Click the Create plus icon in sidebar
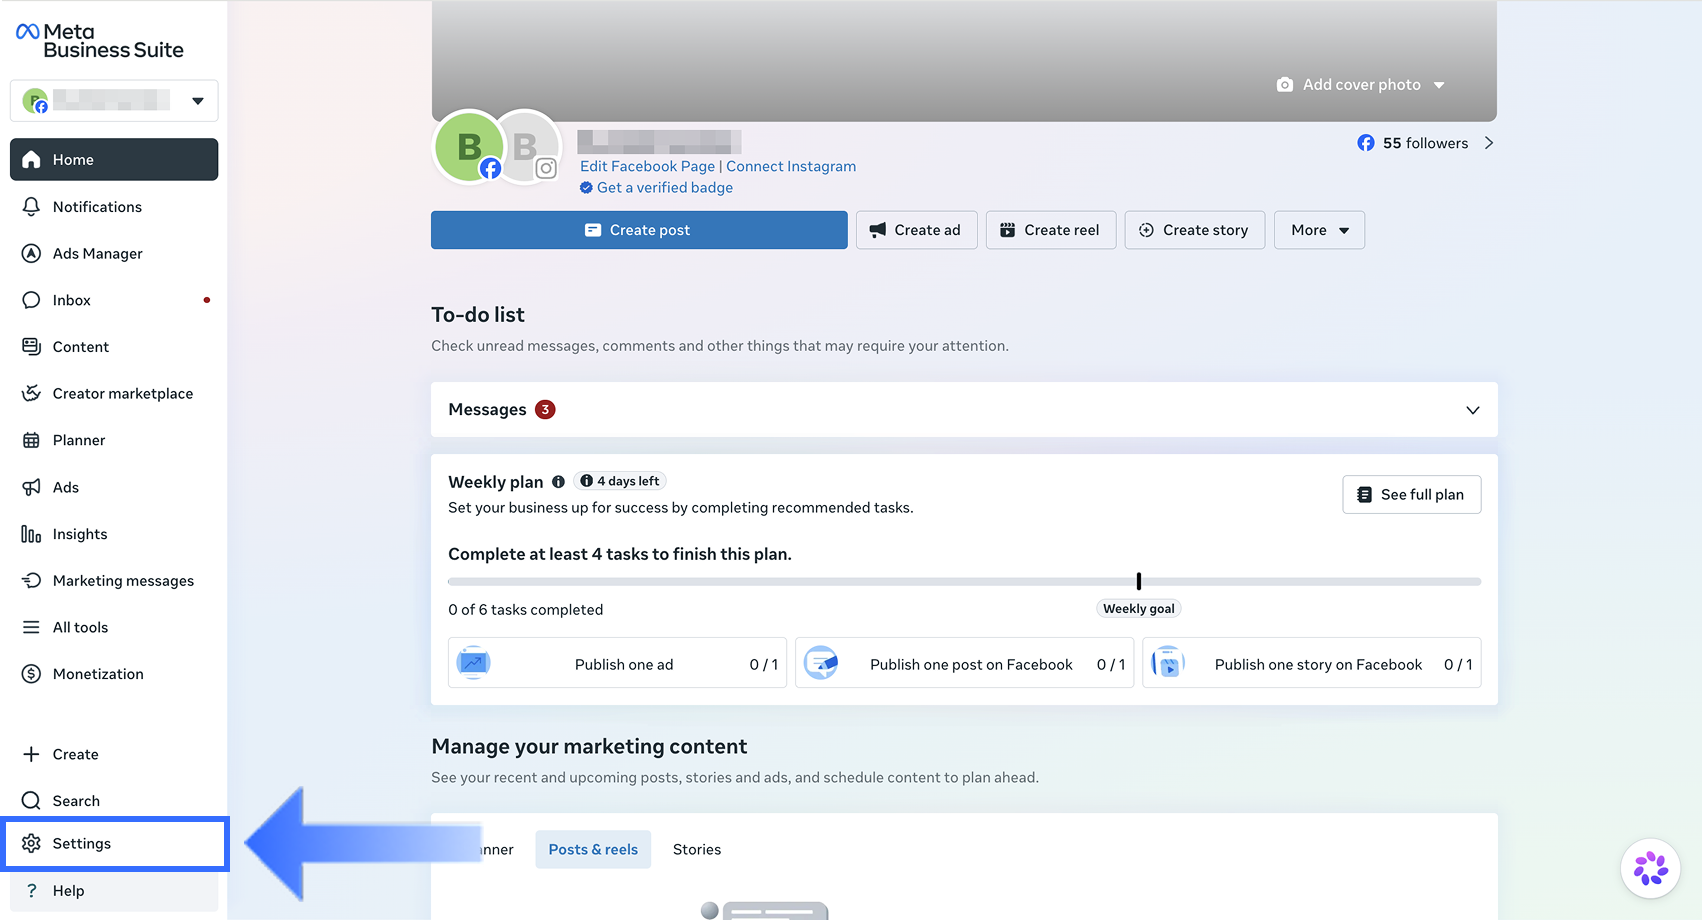The height and width of the screenshot is (920, 1702). pos(31,754)
